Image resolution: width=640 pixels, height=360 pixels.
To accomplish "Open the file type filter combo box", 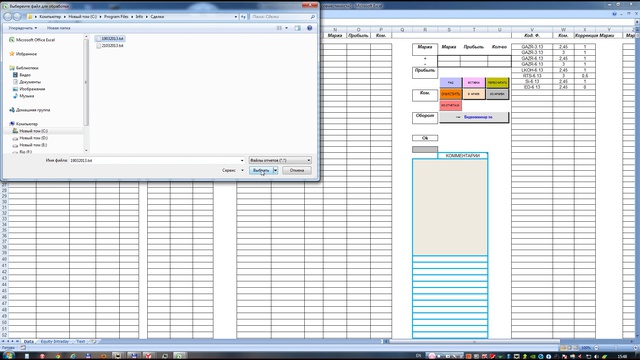I will point(280,160).
